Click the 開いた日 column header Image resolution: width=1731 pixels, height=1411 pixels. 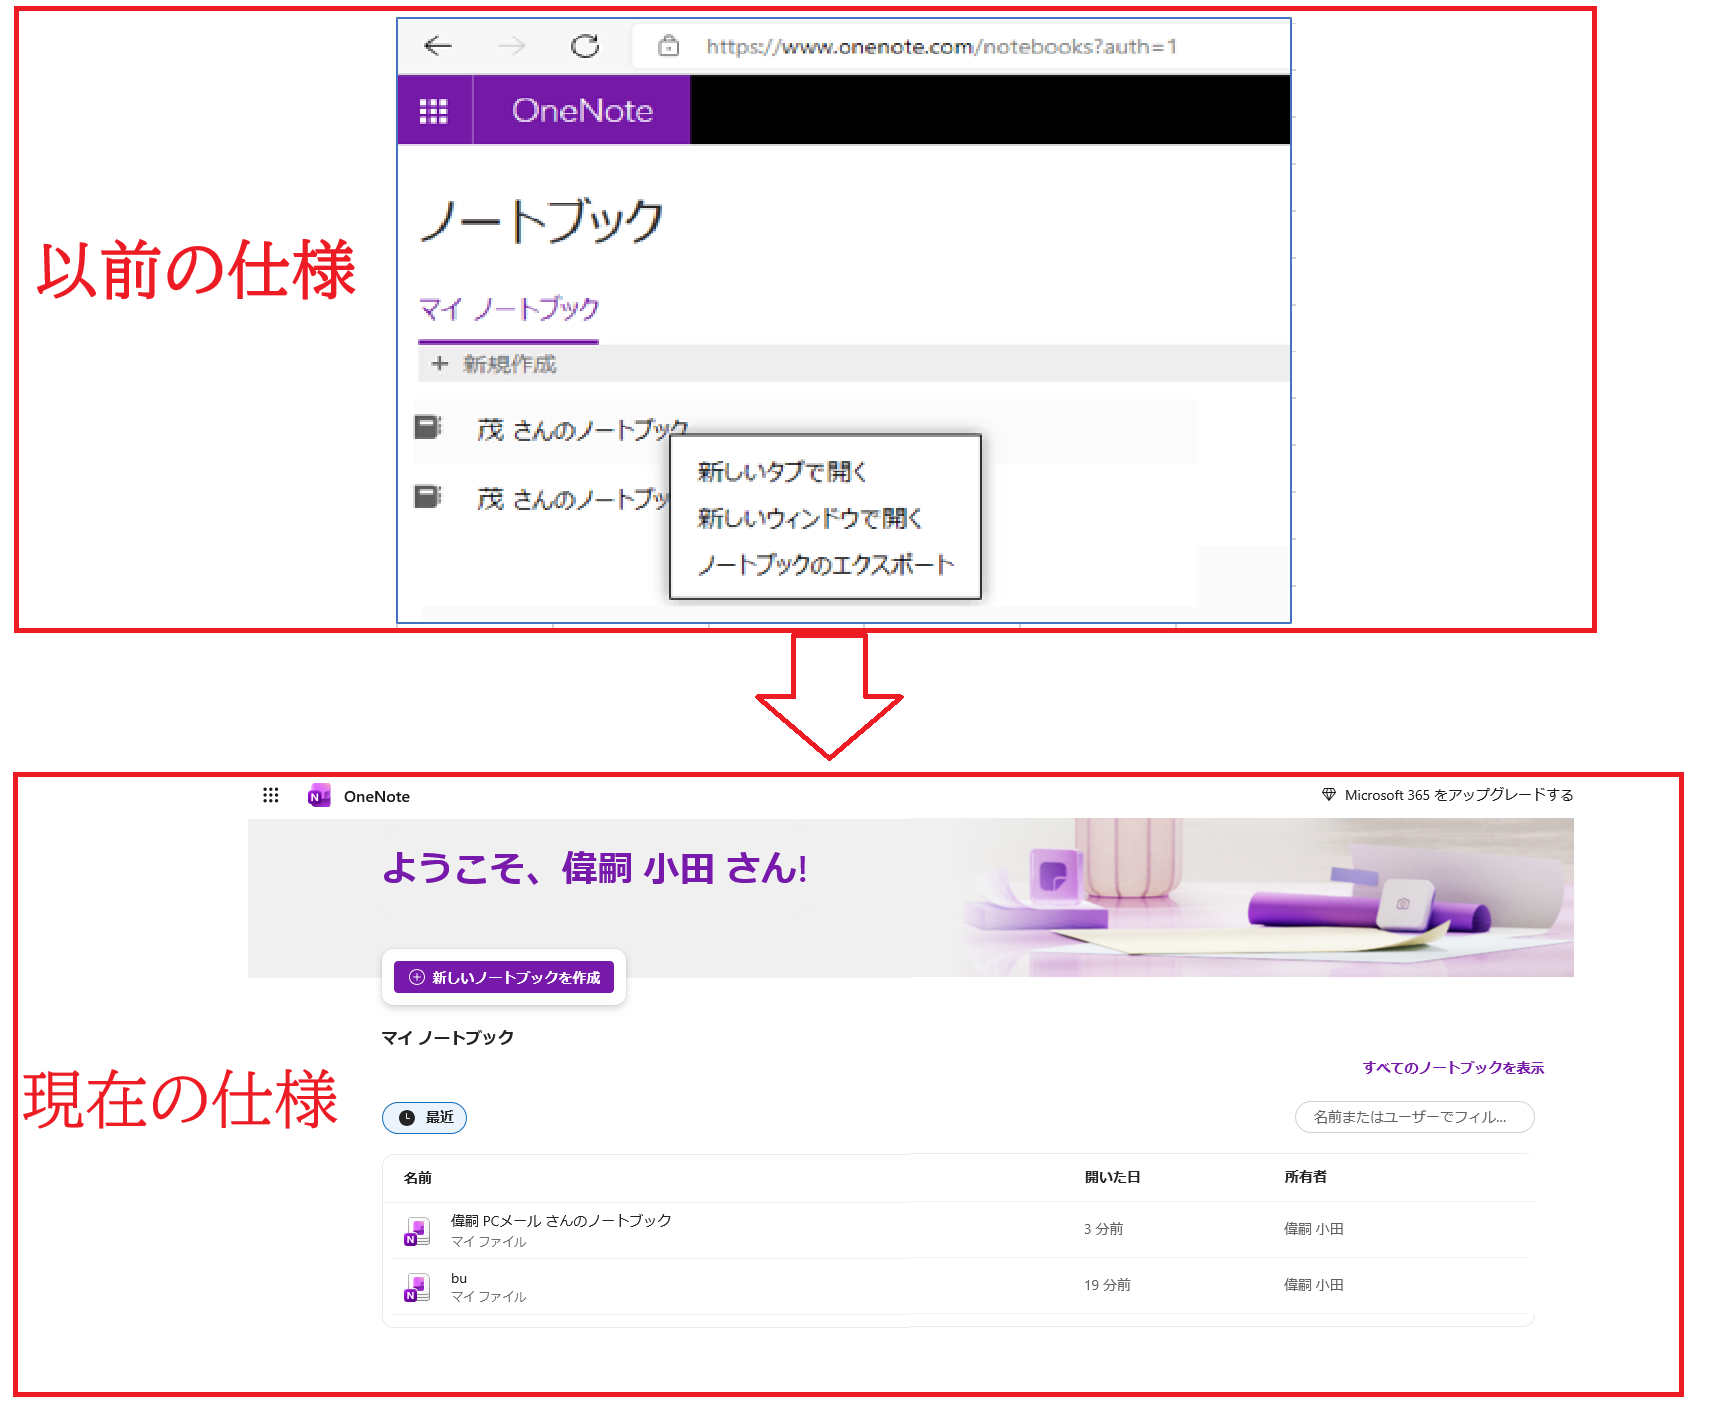point(1113,1177)
